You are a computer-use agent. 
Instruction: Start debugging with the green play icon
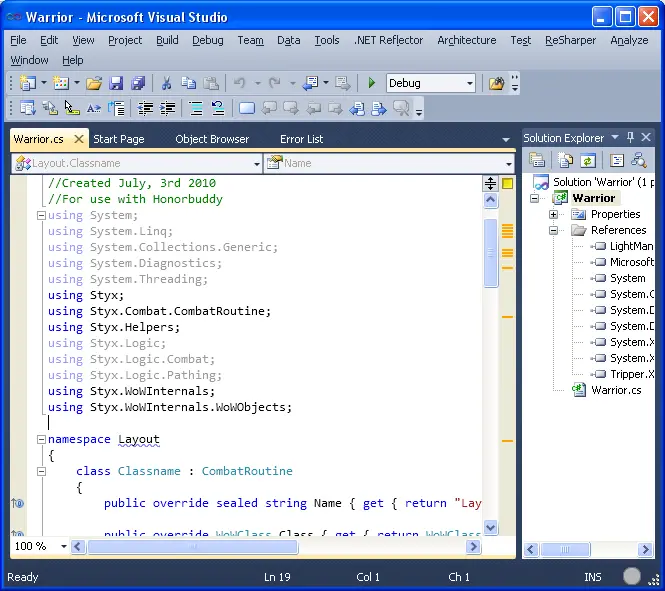pyautogui.click(x=372, y=83)
